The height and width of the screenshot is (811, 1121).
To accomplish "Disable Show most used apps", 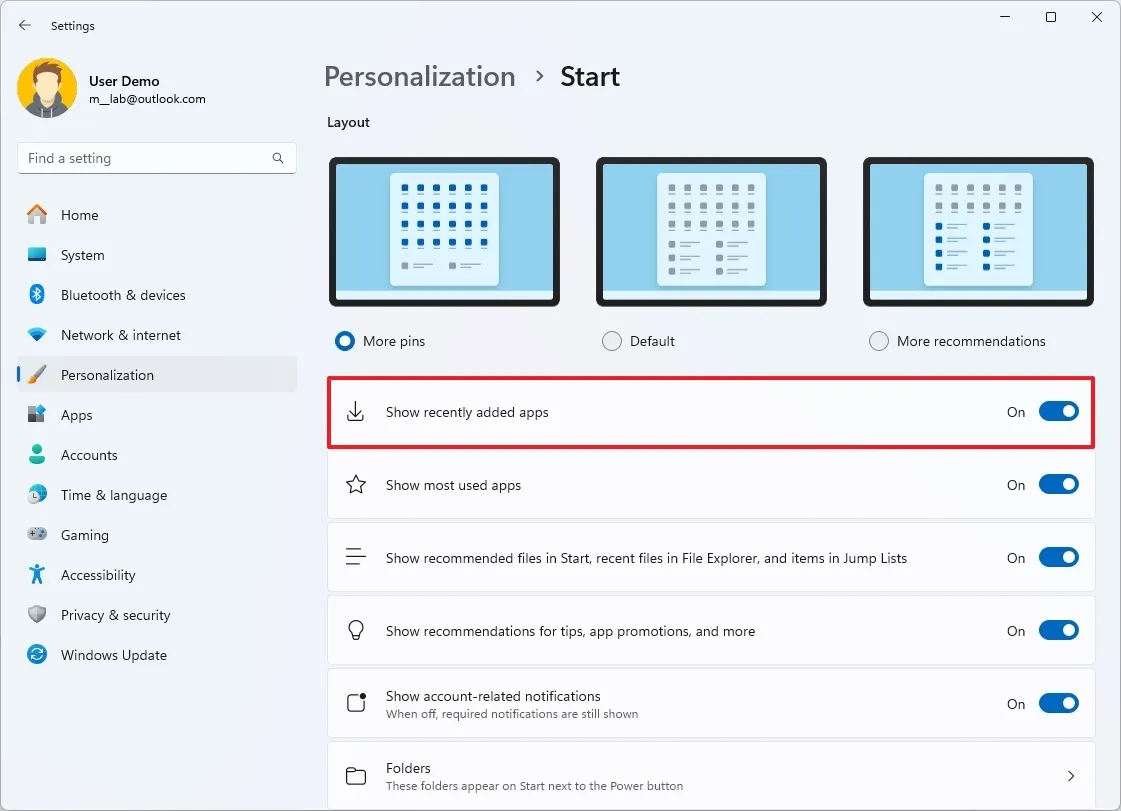I will (x=1058, y=484).
